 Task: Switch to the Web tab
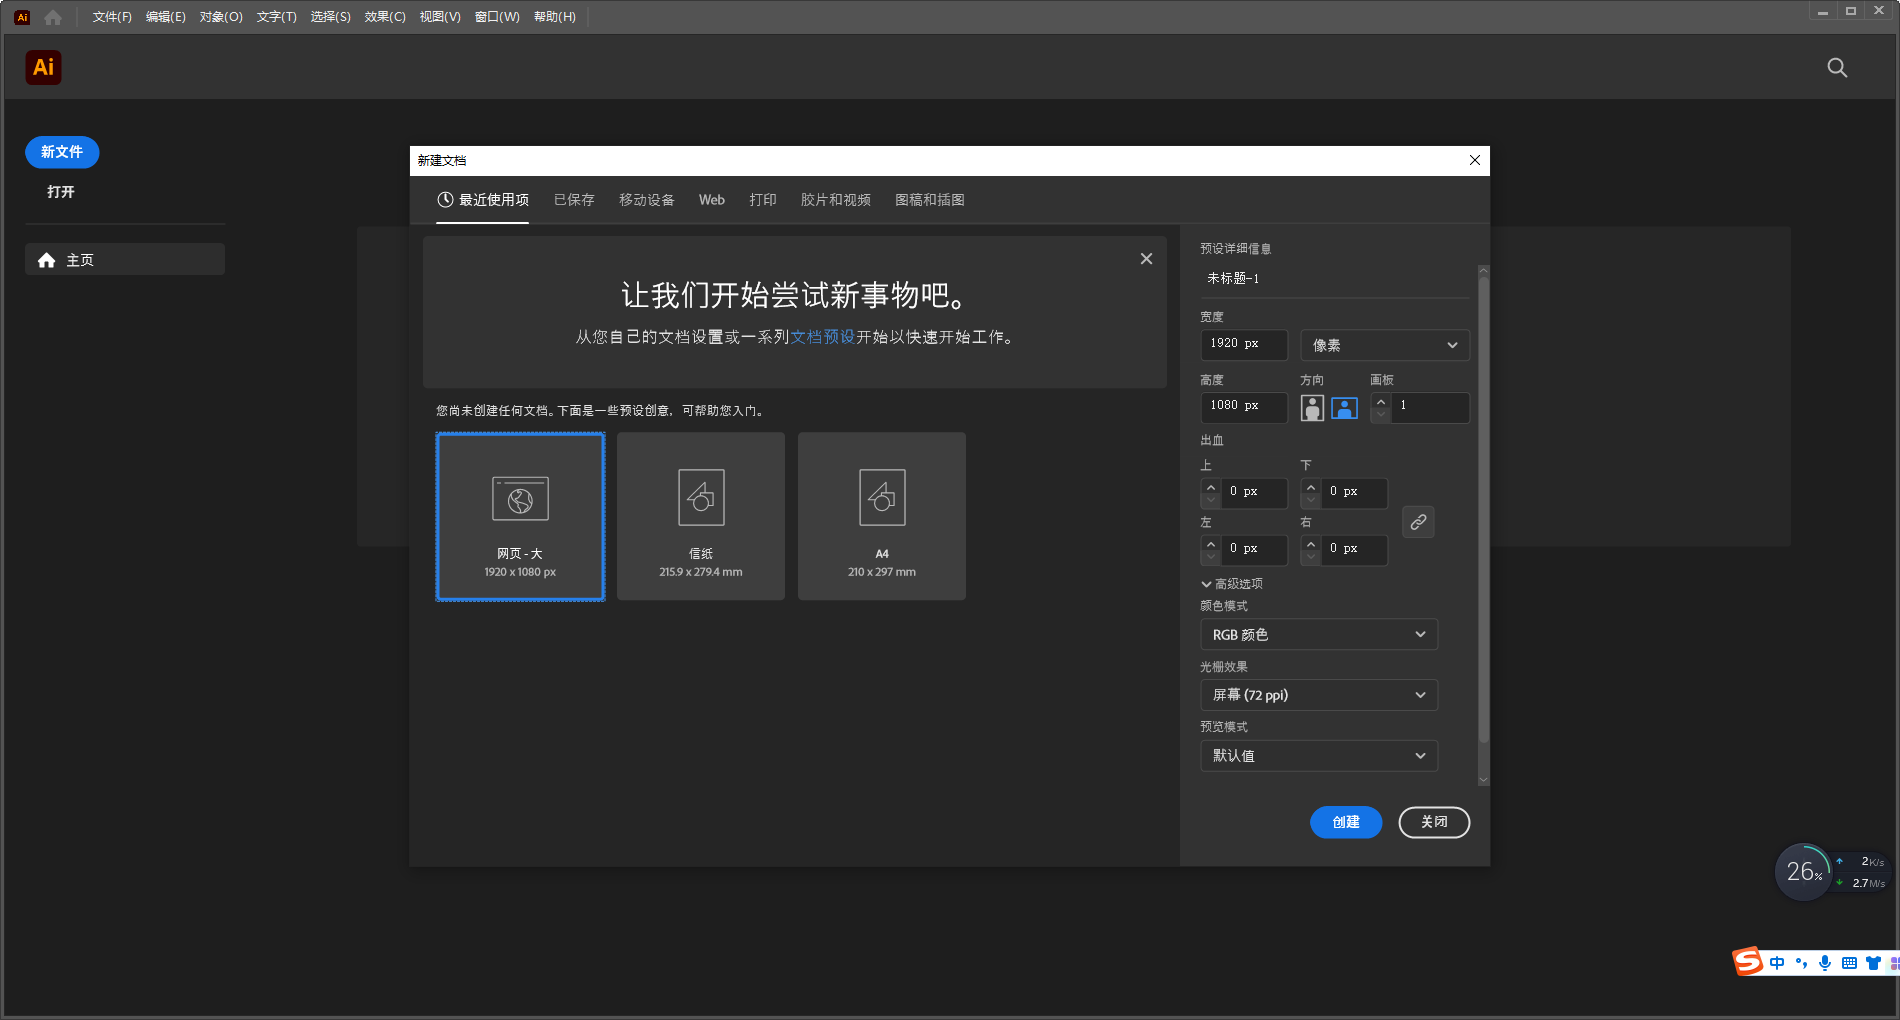(711, 200)
